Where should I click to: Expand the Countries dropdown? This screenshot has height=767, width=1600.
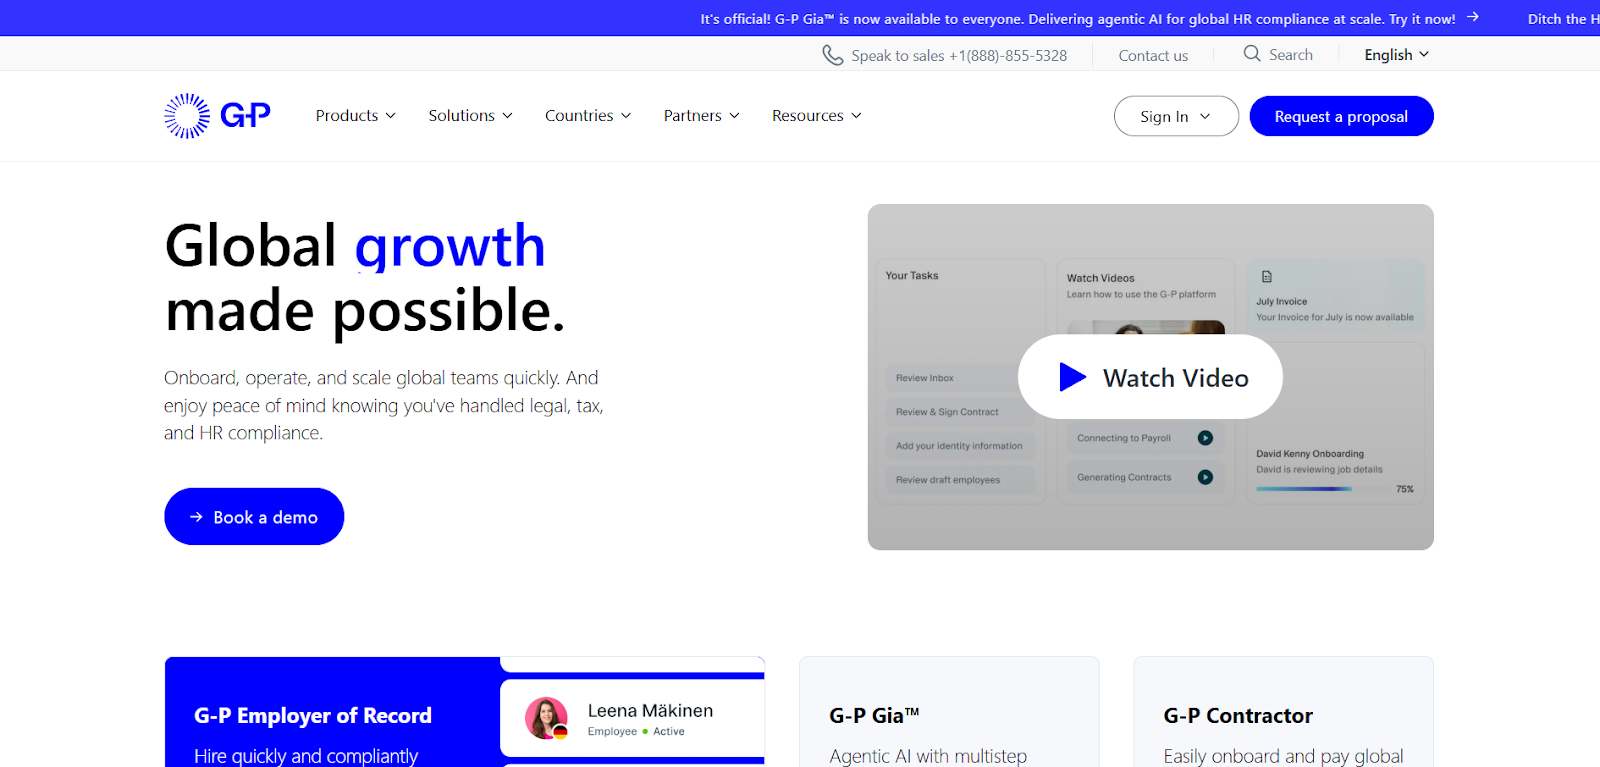click(x=588, y=116)
